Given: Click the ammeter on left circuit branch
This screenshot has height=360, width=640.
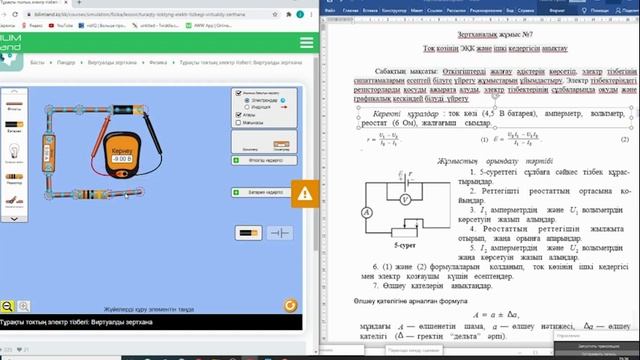Looking at the screenshot, I should click(x=48, y=153).
